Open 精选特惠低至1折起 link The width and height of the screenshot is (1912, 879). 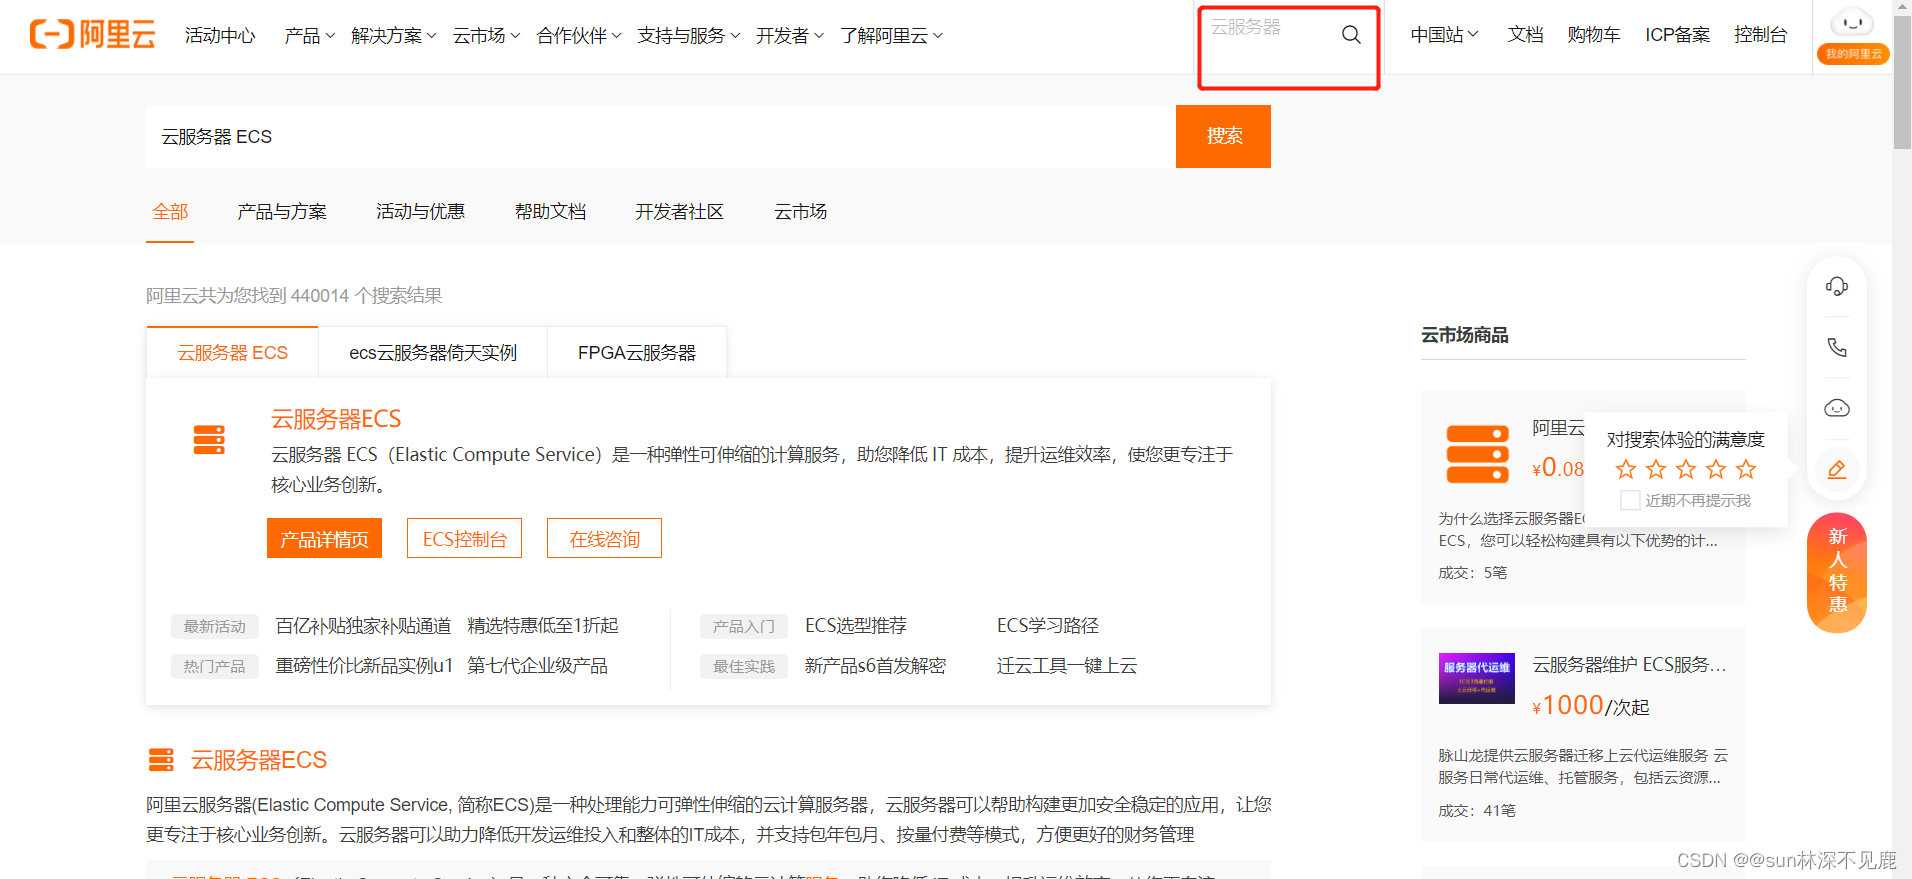pos(543,626)
